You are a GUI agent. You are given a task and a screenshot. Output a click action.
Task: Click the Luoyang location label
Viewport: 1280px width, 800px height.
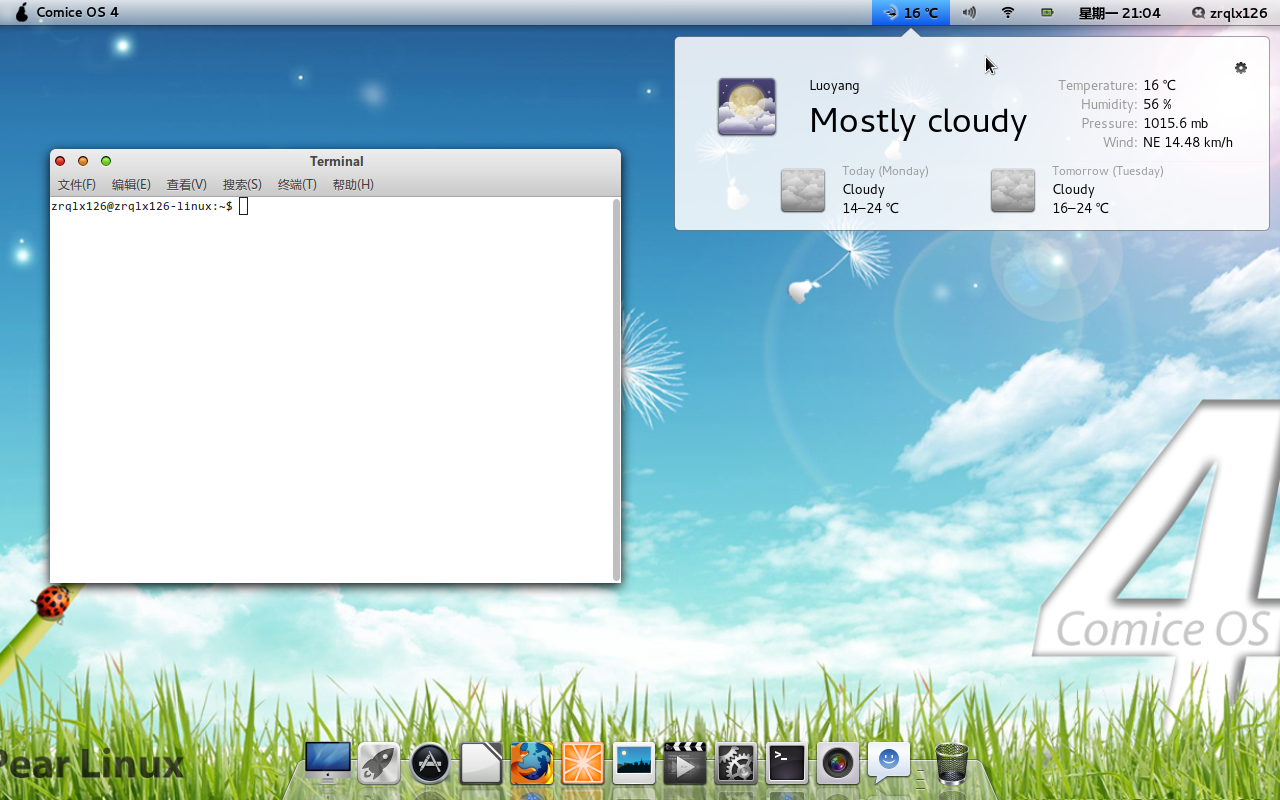point(834,86)
